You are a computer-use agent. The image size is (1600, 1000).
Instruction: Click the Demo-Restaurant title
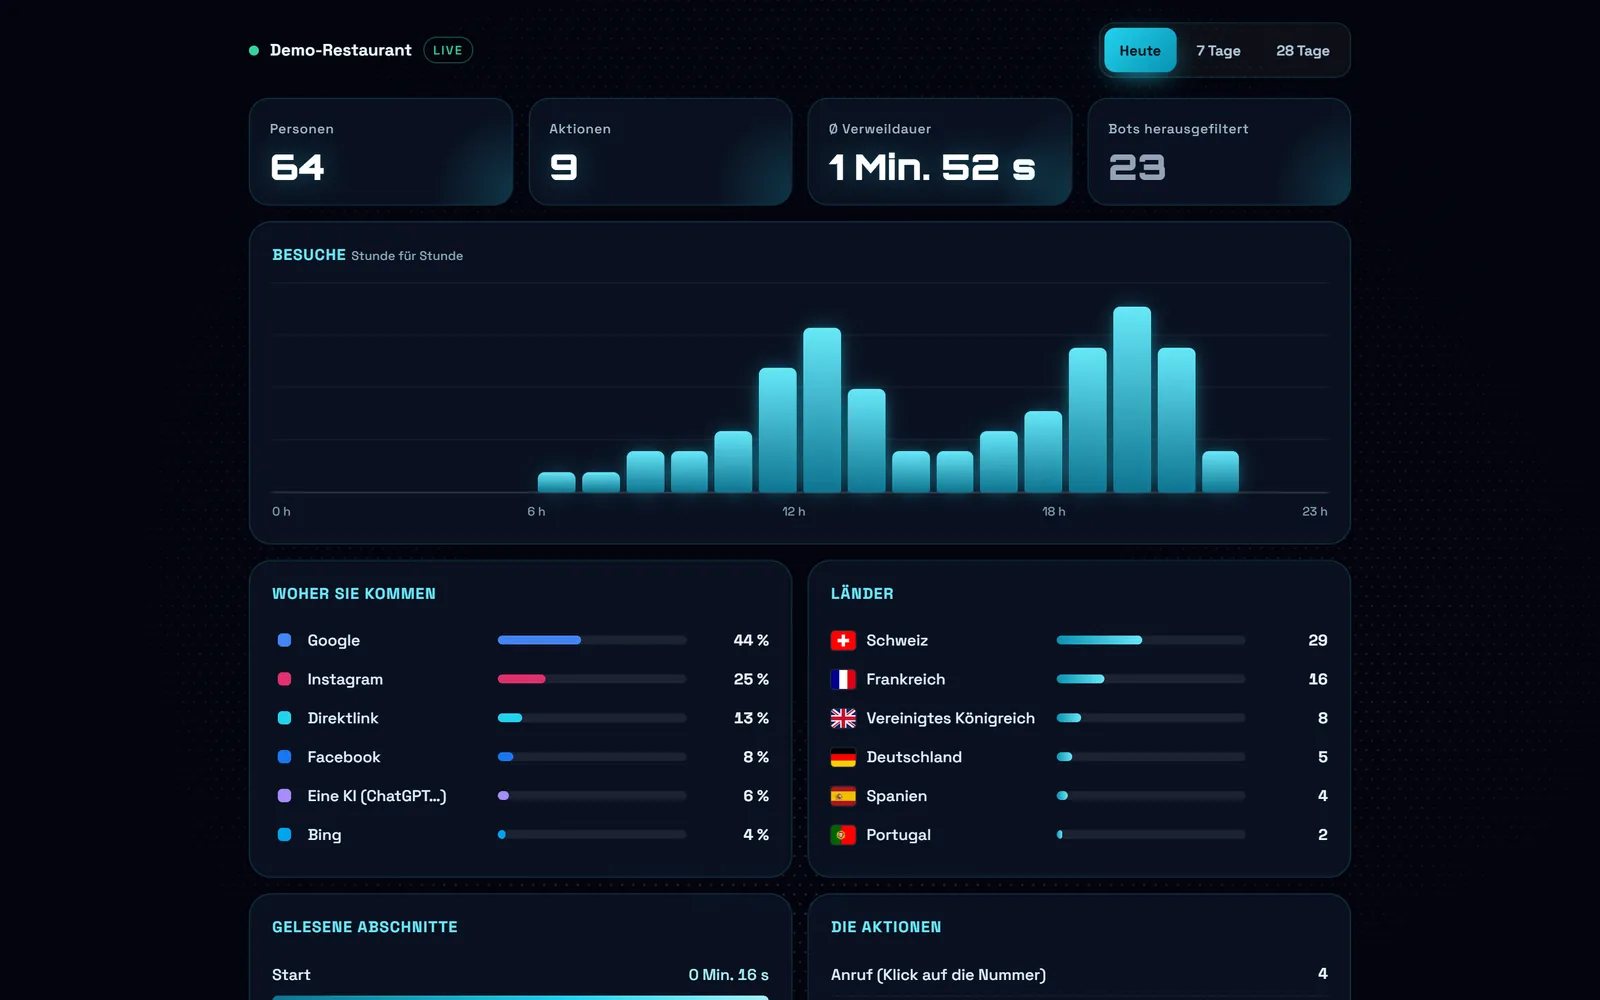point(341,50)
